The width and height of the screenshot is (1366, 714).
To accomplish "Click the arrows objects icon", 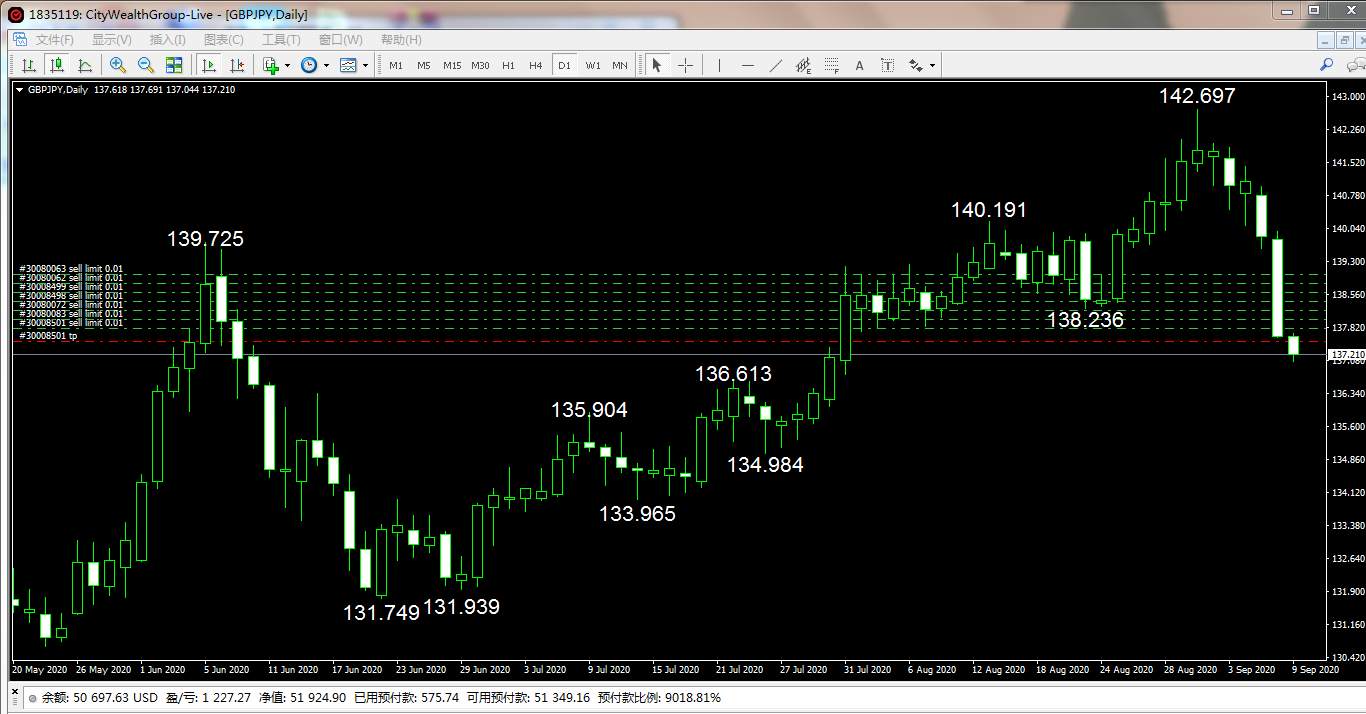I will pyautogui.click(x=915, y=65).
